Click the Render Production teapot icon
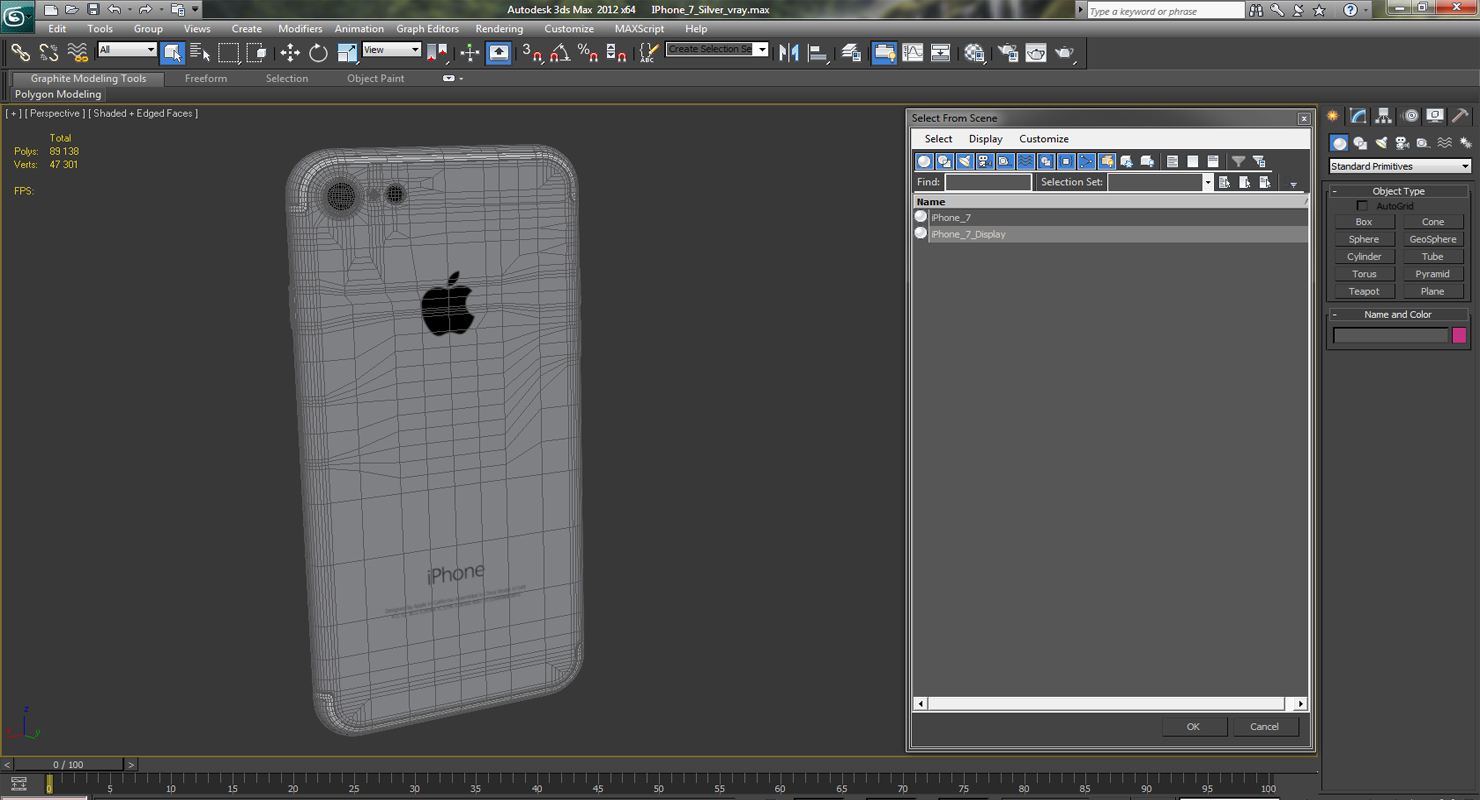1480x800 pixels. pyautogui.click(x=1065, y=53)
